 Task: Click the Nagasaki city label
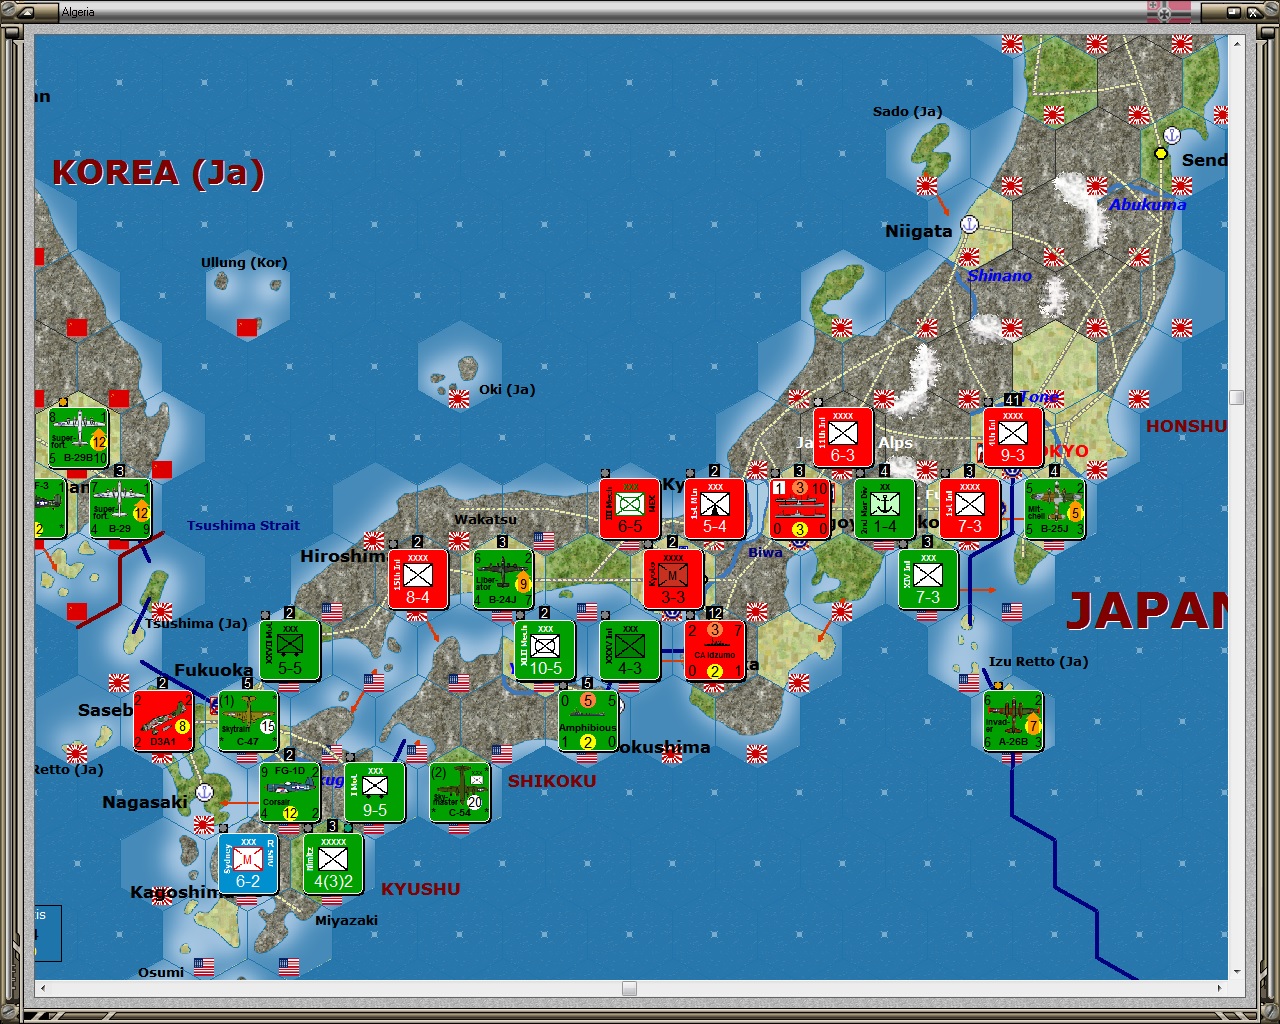click(145, 802)
